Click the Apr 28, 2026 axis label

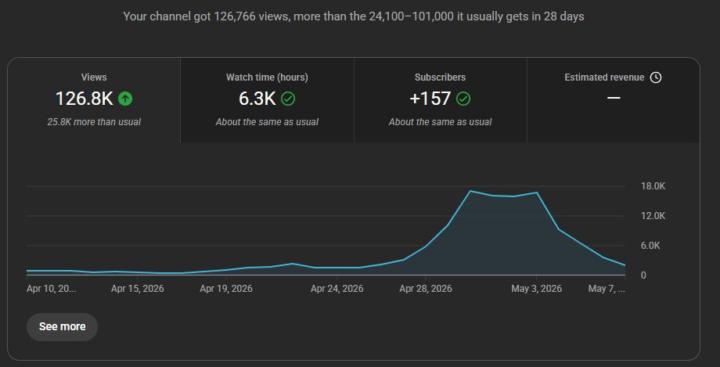[x=426, y=289]
